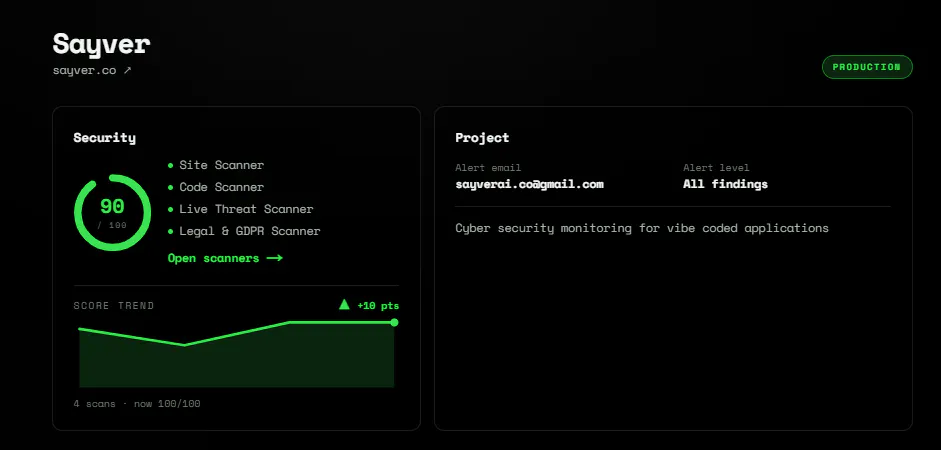
Task: Select the Code Scanner item
Action: 215,187
